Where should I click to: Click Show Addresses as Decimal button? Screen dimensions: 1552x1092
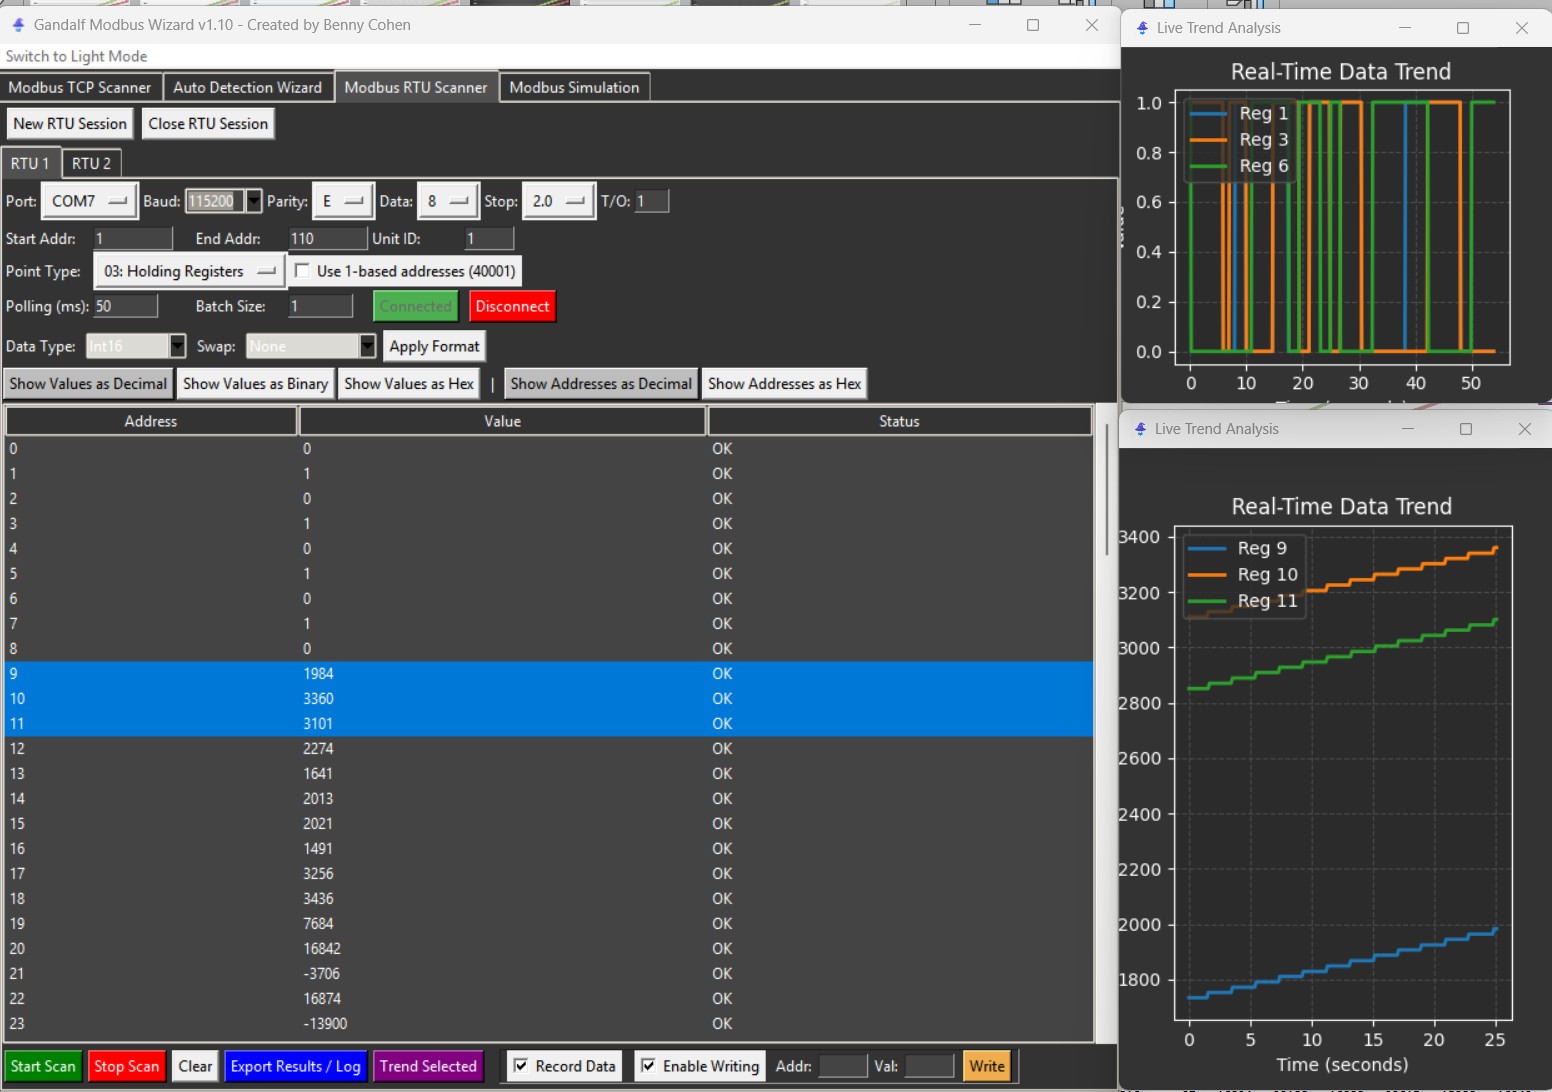tap(601, 384)
